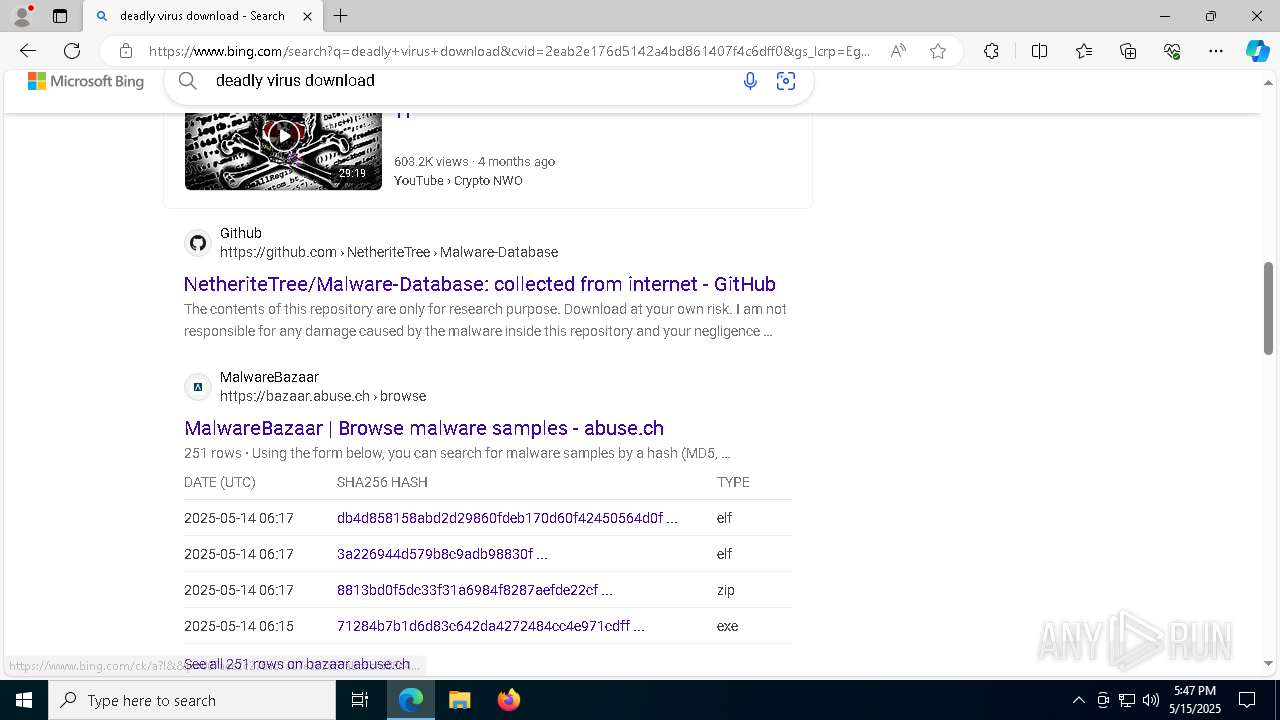Viewport: 1280px width, 720px height.
Task: Open Task View on taskbar
Action: 360,700
